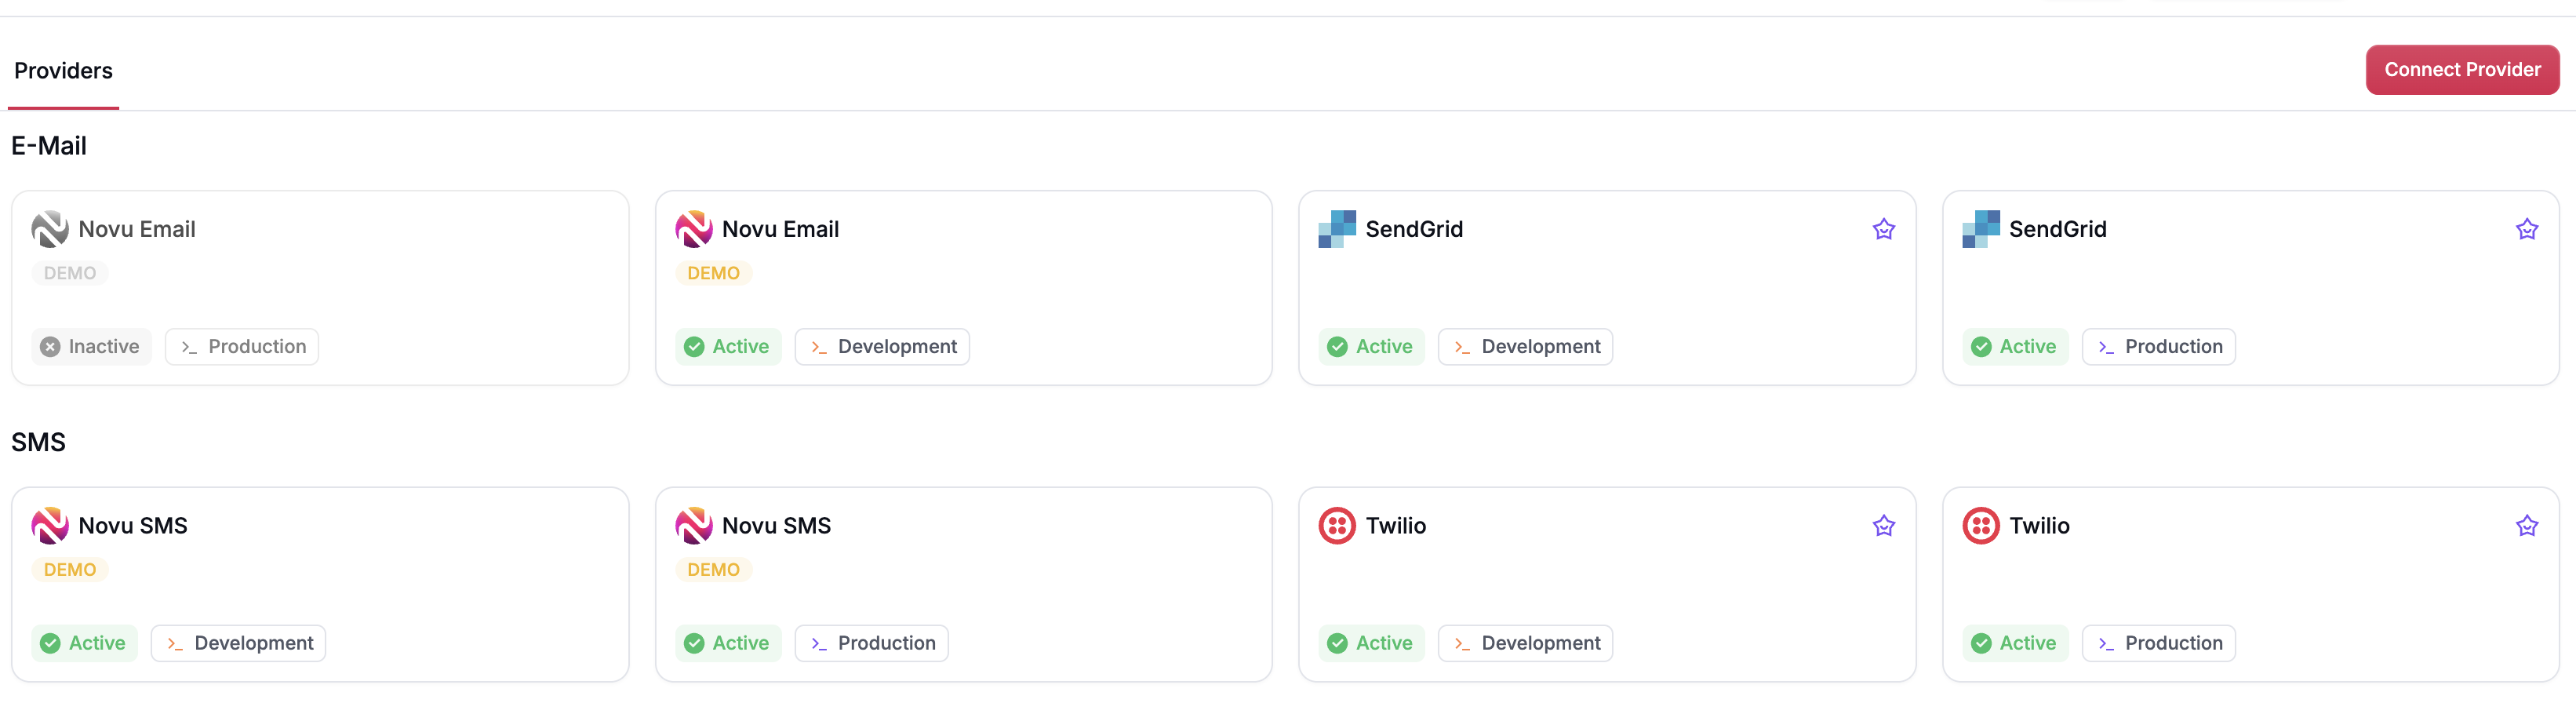Click Active badge on Novu Email Development card
Viewport: 2576px width, 703px height.
pyautogui.click(x=727, y=347)
